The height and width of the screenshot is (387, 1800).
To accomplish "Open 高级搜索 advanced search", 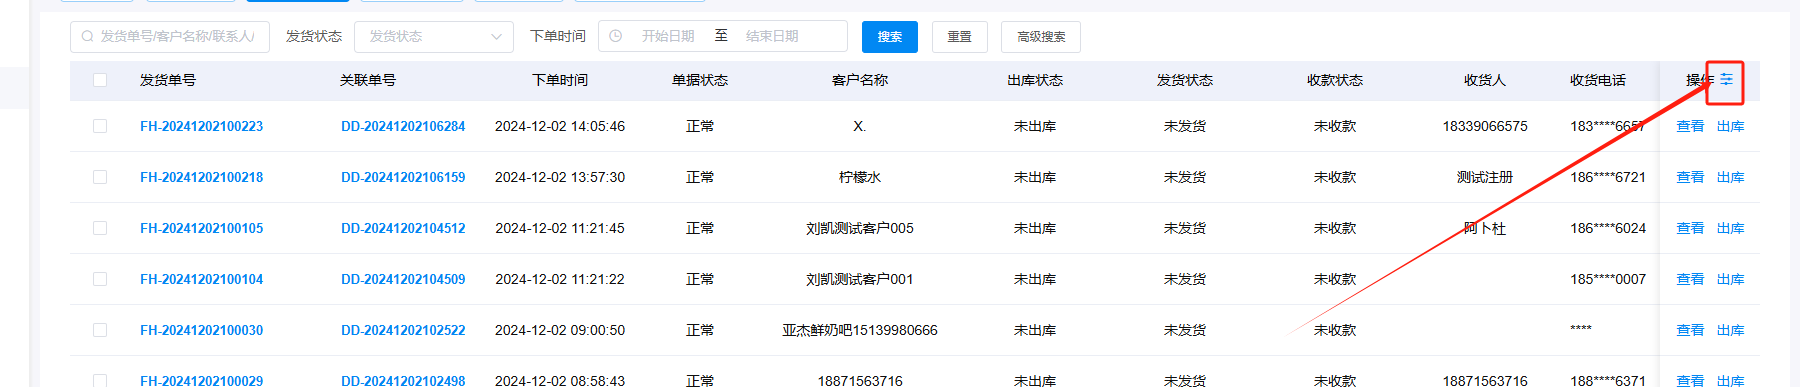I will (1041, 36).
